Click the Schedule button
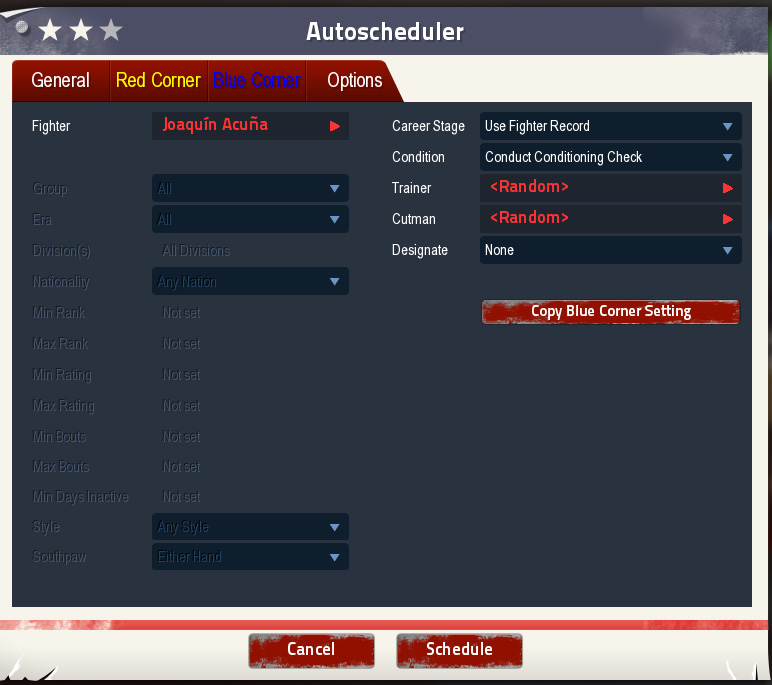 click(x=459, y=650)
